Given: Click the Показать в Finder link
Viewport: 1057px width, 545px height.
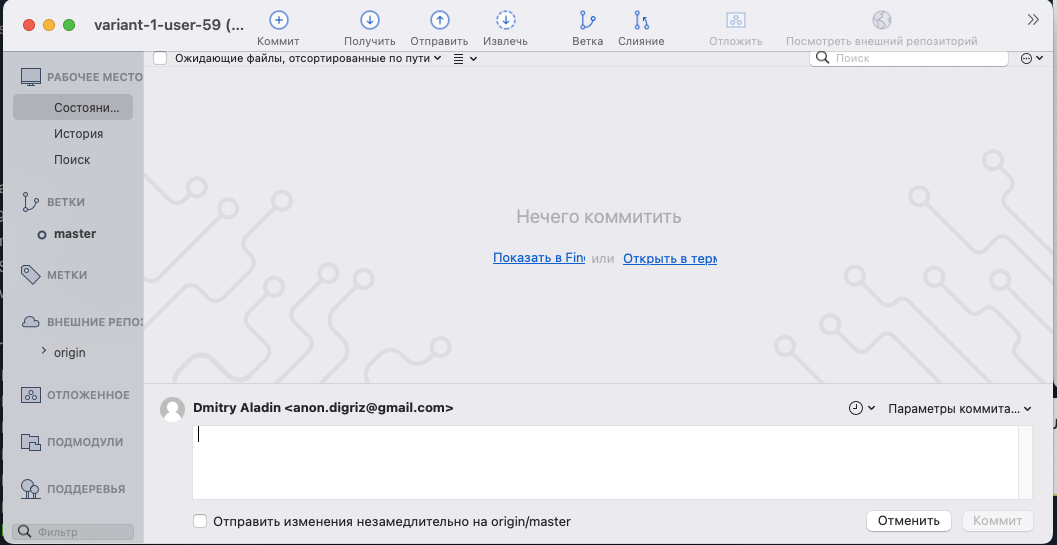Looking at the screenshot, I should [539, 258].
